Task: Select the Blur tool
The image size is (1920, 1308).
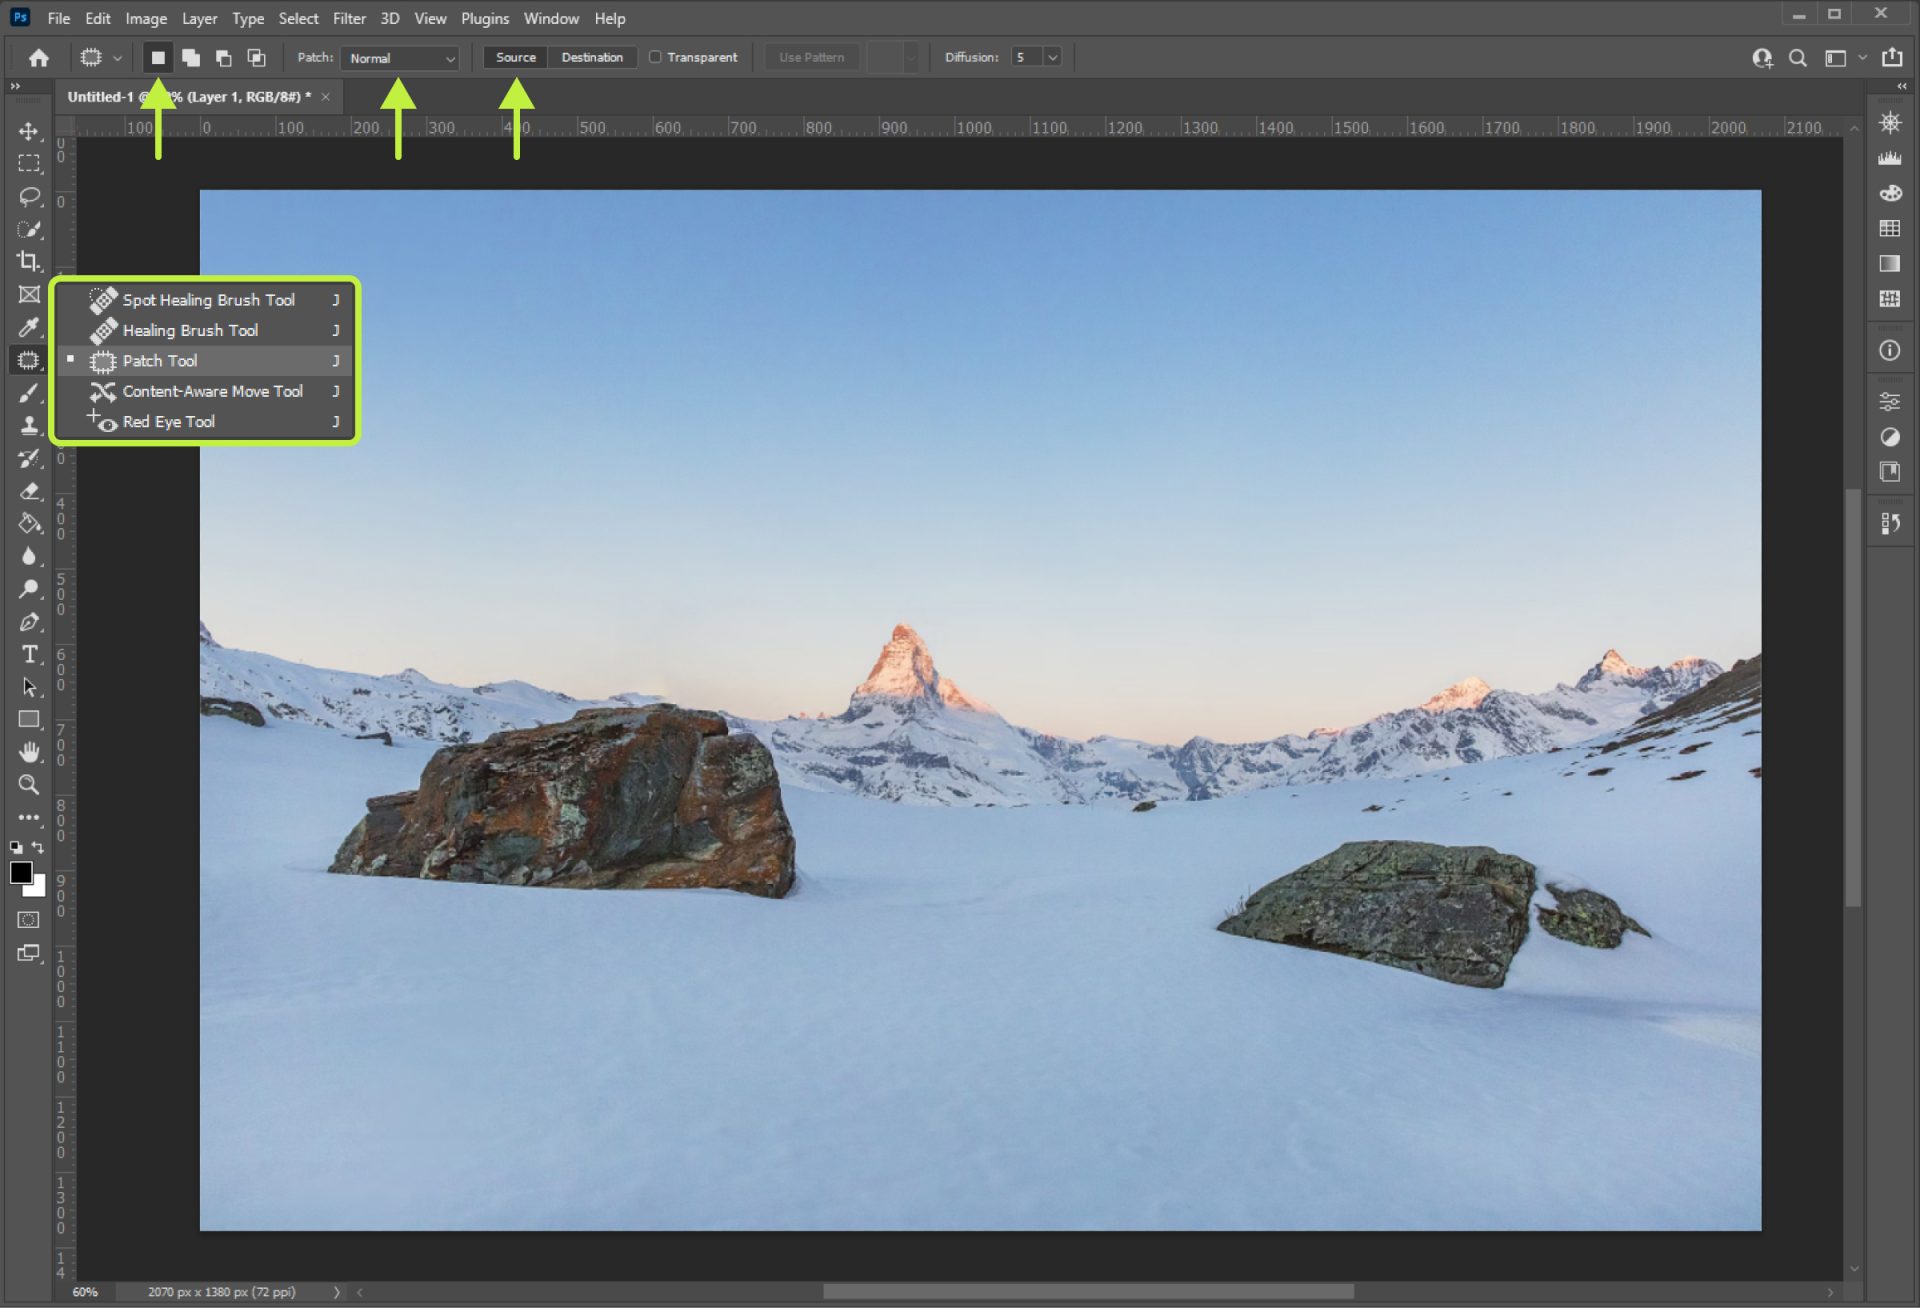Action: tap(29, 556)
